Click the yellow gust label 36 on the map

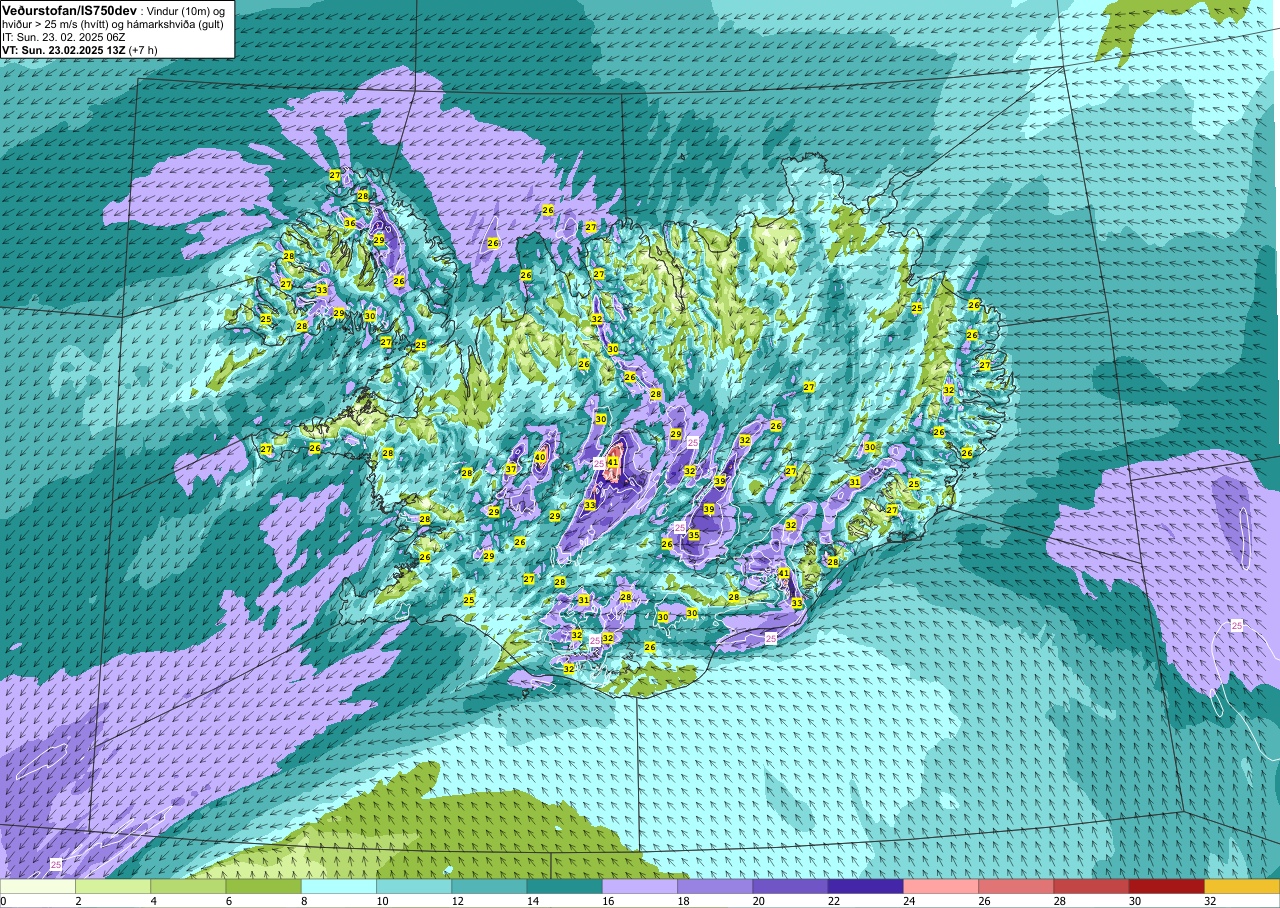pos(350,223)
